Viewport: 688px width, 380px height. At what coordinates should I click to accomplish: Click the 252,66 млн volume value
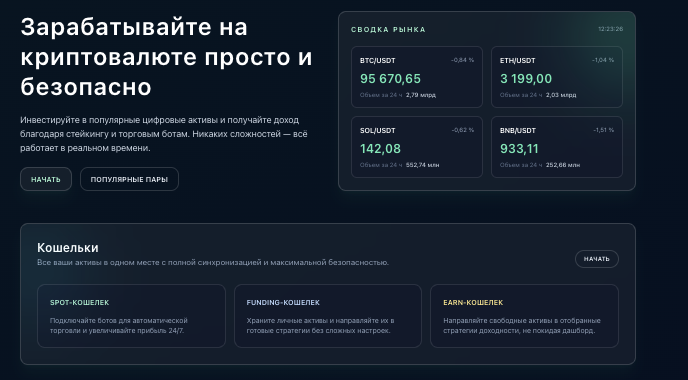click(x=563, y=165)
